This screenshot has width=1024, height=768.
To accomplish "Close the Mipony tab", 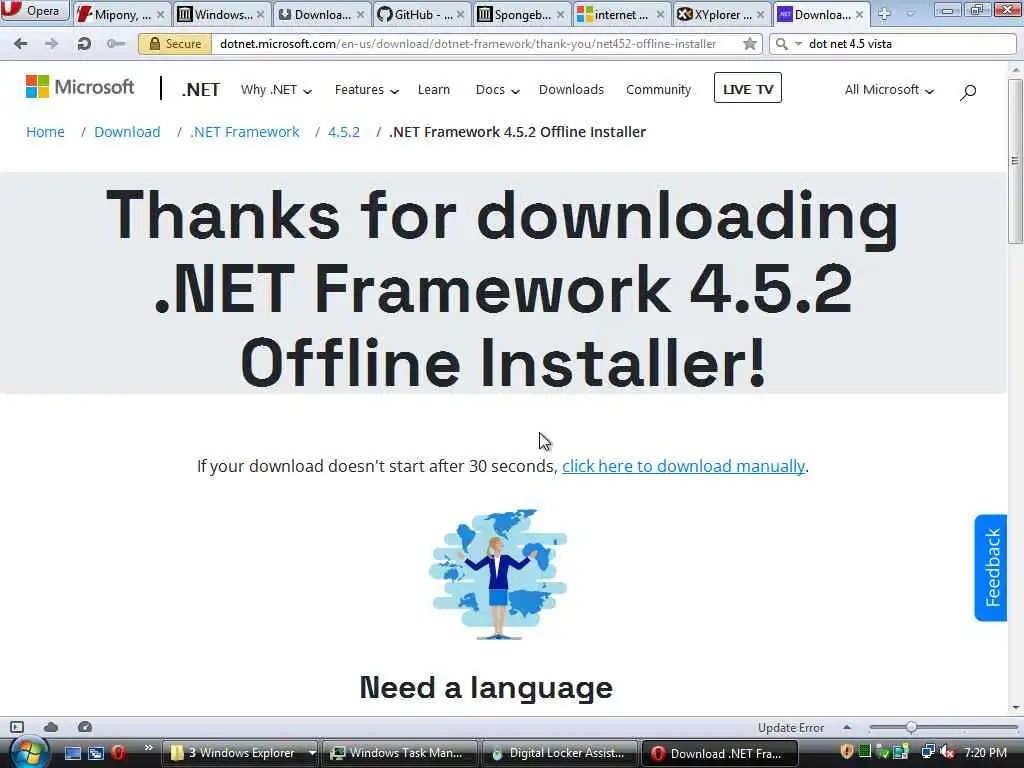I will click(x=161, y=14).
